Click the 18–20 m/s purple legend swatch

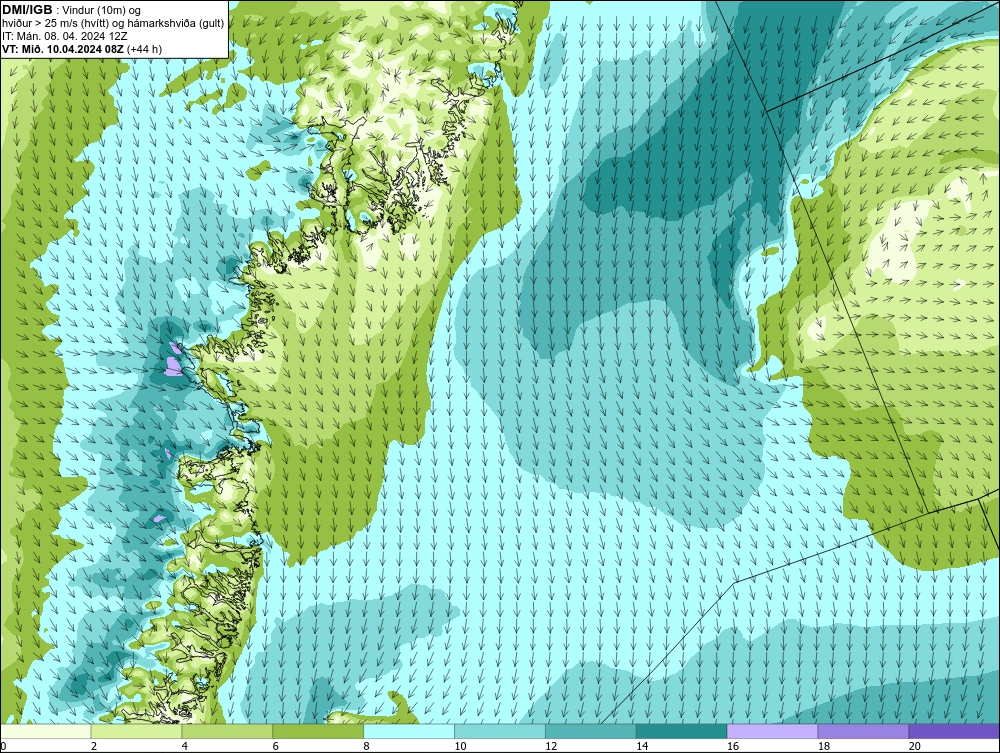864,731
